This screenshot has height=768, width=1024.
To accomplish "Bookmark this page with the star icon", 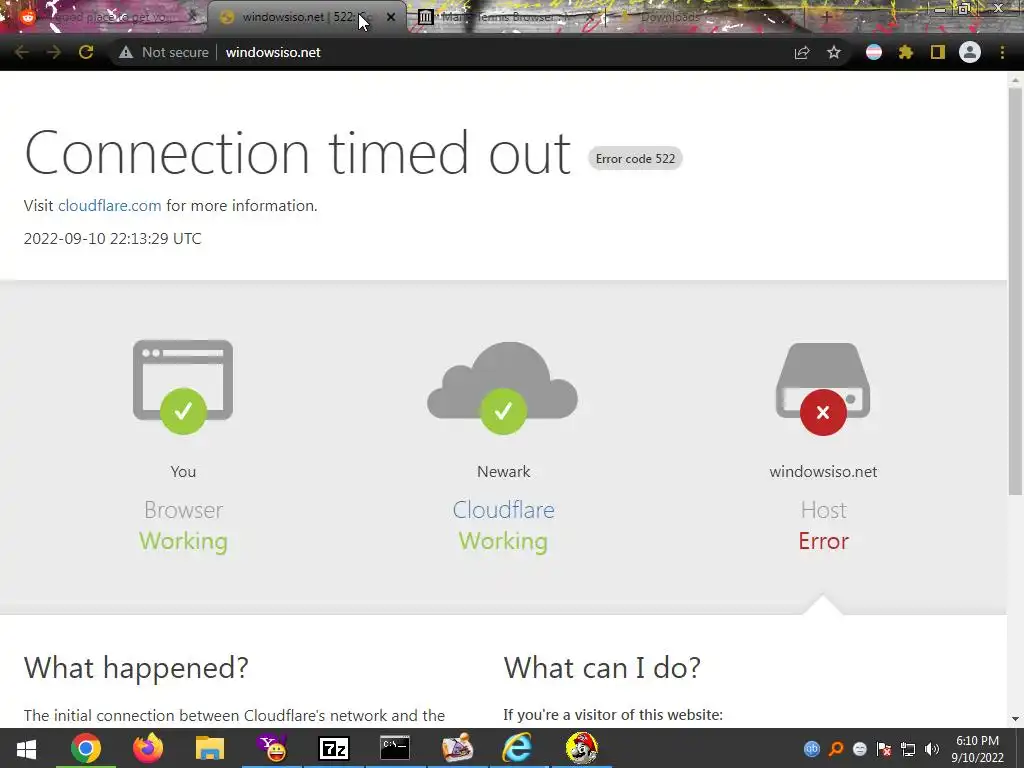I will [834, 52].
